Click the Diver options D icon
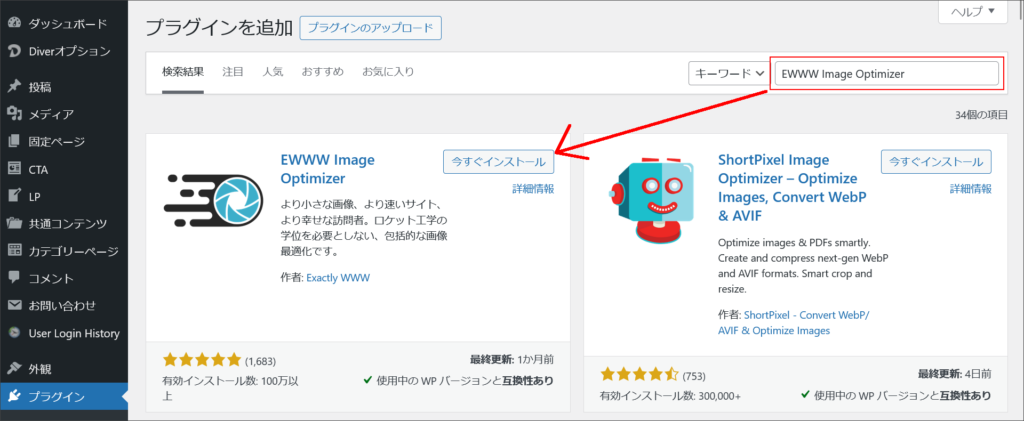The height and width of the screenshot is (421, 1024). [x=14, y=51]
